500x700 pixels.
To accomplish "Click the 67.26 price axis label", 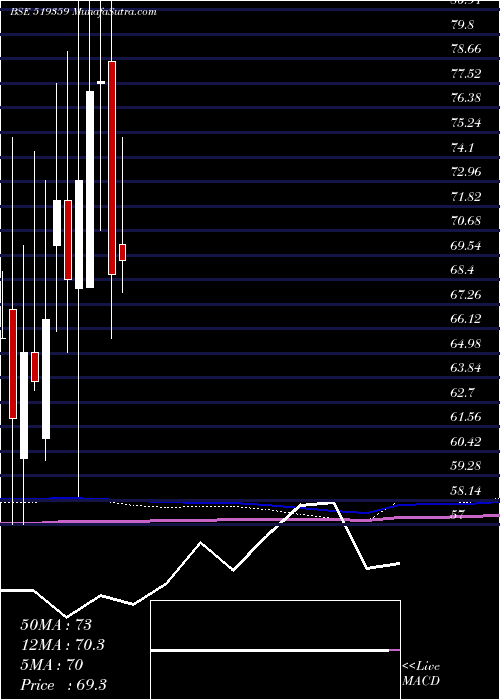I will click(x=466, y=294).
